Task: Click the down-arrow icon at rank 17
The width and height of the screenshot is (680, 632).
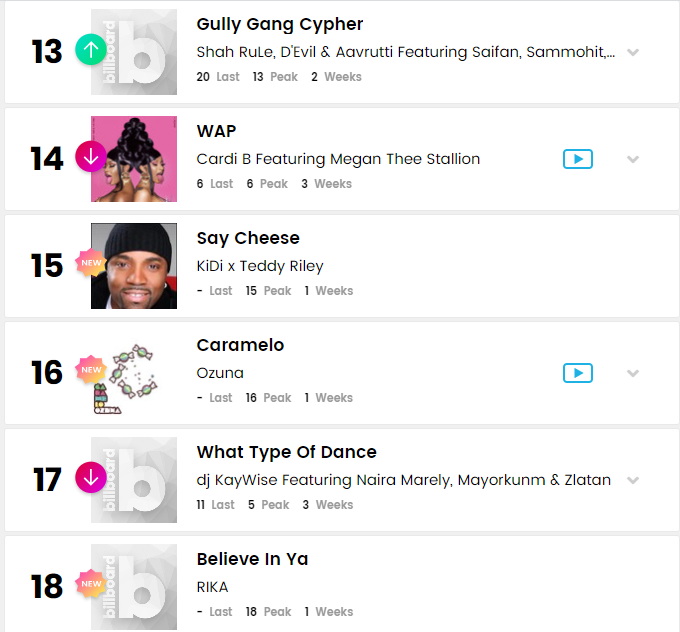Action: 91,478
